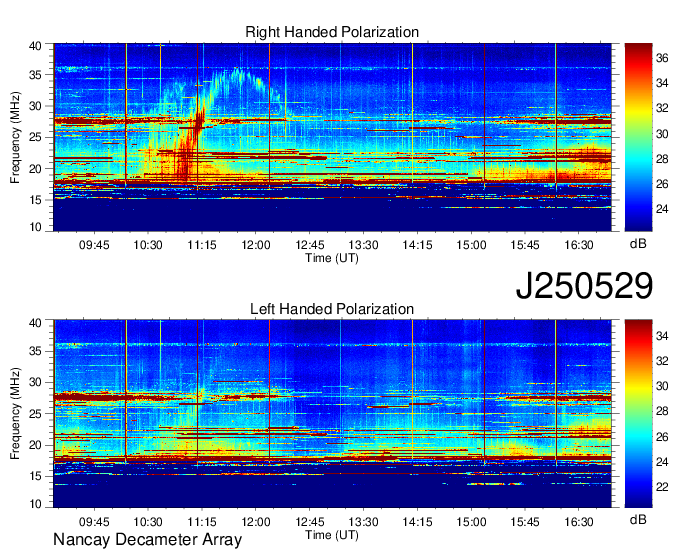The width and height of the screenshot is (680, 552).
Task: Click the dB unit label of Right Handed colorbar
Action: (x=638, y=244)
